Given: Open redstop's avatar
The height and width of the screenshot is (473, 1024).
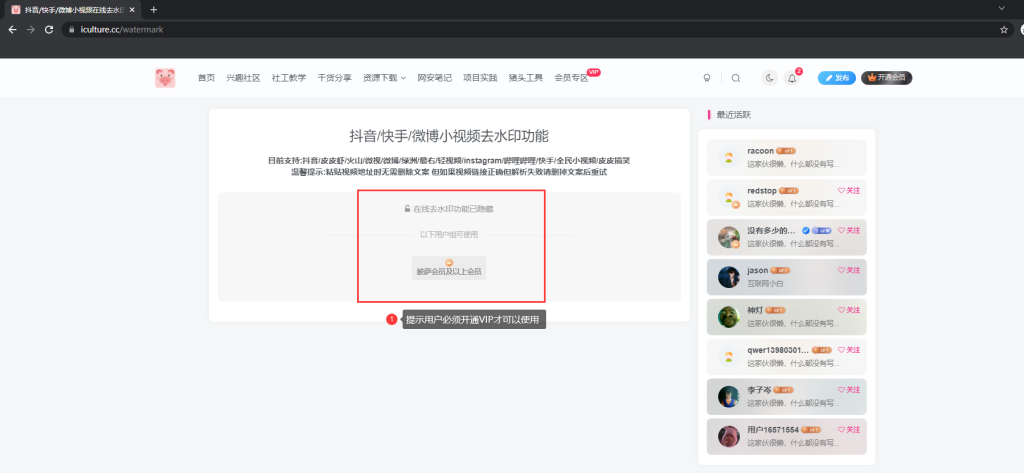Looking at the screenshot, I should coord(729,197).
